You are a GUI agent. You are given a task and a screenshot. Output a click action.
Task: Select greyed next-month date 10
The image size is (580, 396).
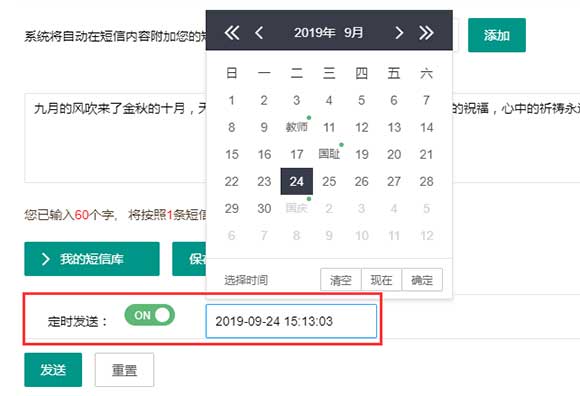(x=361, y=235)
